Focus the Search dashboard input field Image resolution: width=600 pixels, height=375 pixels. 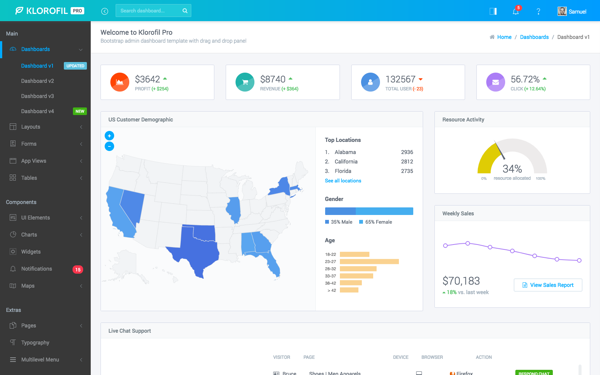click(x=149, y=11)
